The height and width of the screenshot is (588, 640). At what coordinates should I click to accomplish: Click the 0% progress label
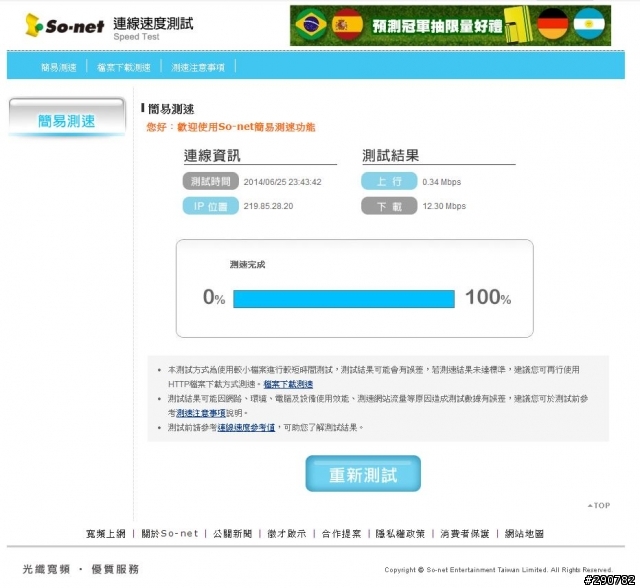[214, 297]
